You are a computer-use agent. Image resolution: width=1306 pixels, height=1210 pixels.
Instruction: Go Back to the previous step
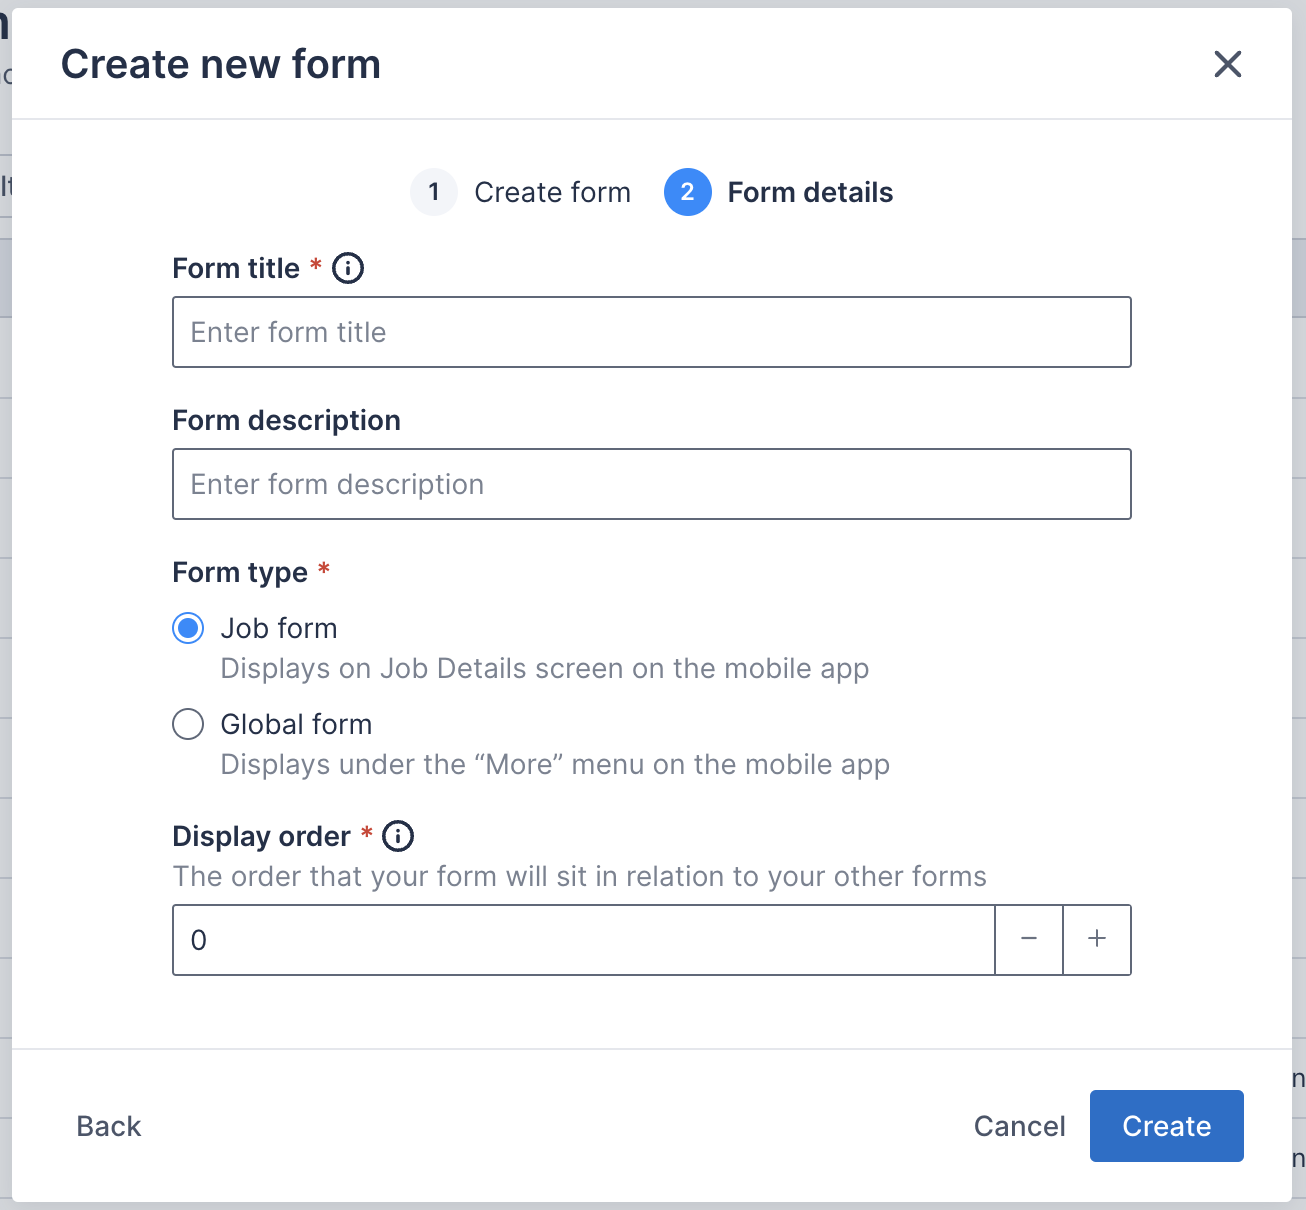pyautogui.click(x=108, y=1126)
